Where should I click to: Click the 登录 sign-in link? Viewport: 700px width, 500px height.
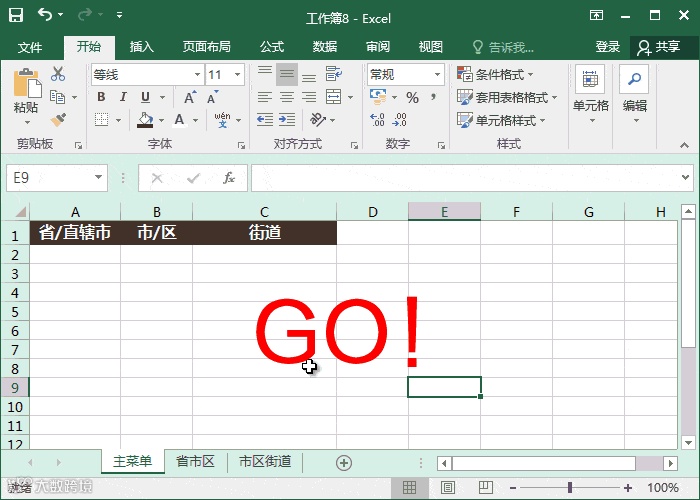(608, 47)
